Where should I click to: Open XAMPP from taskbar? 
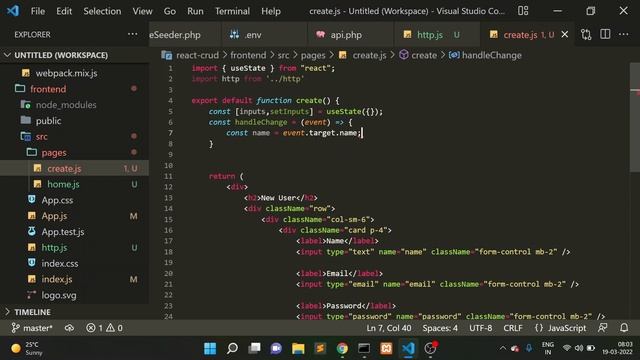(x=386, y=348)
